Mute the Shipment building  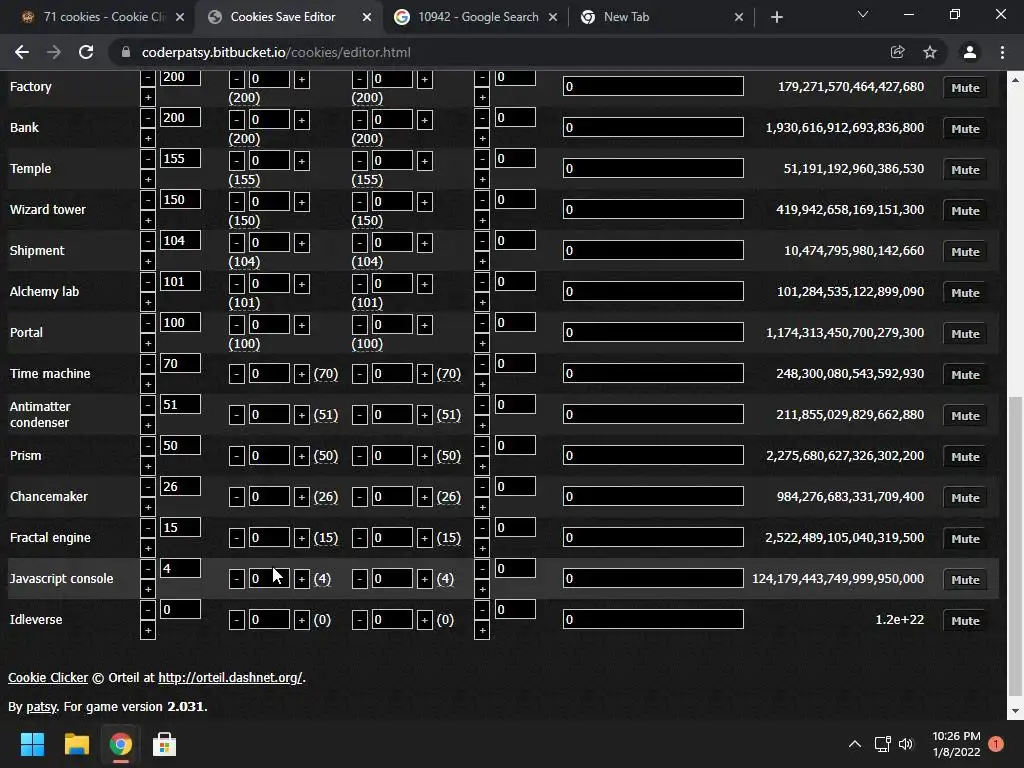[x=965, y=251]
